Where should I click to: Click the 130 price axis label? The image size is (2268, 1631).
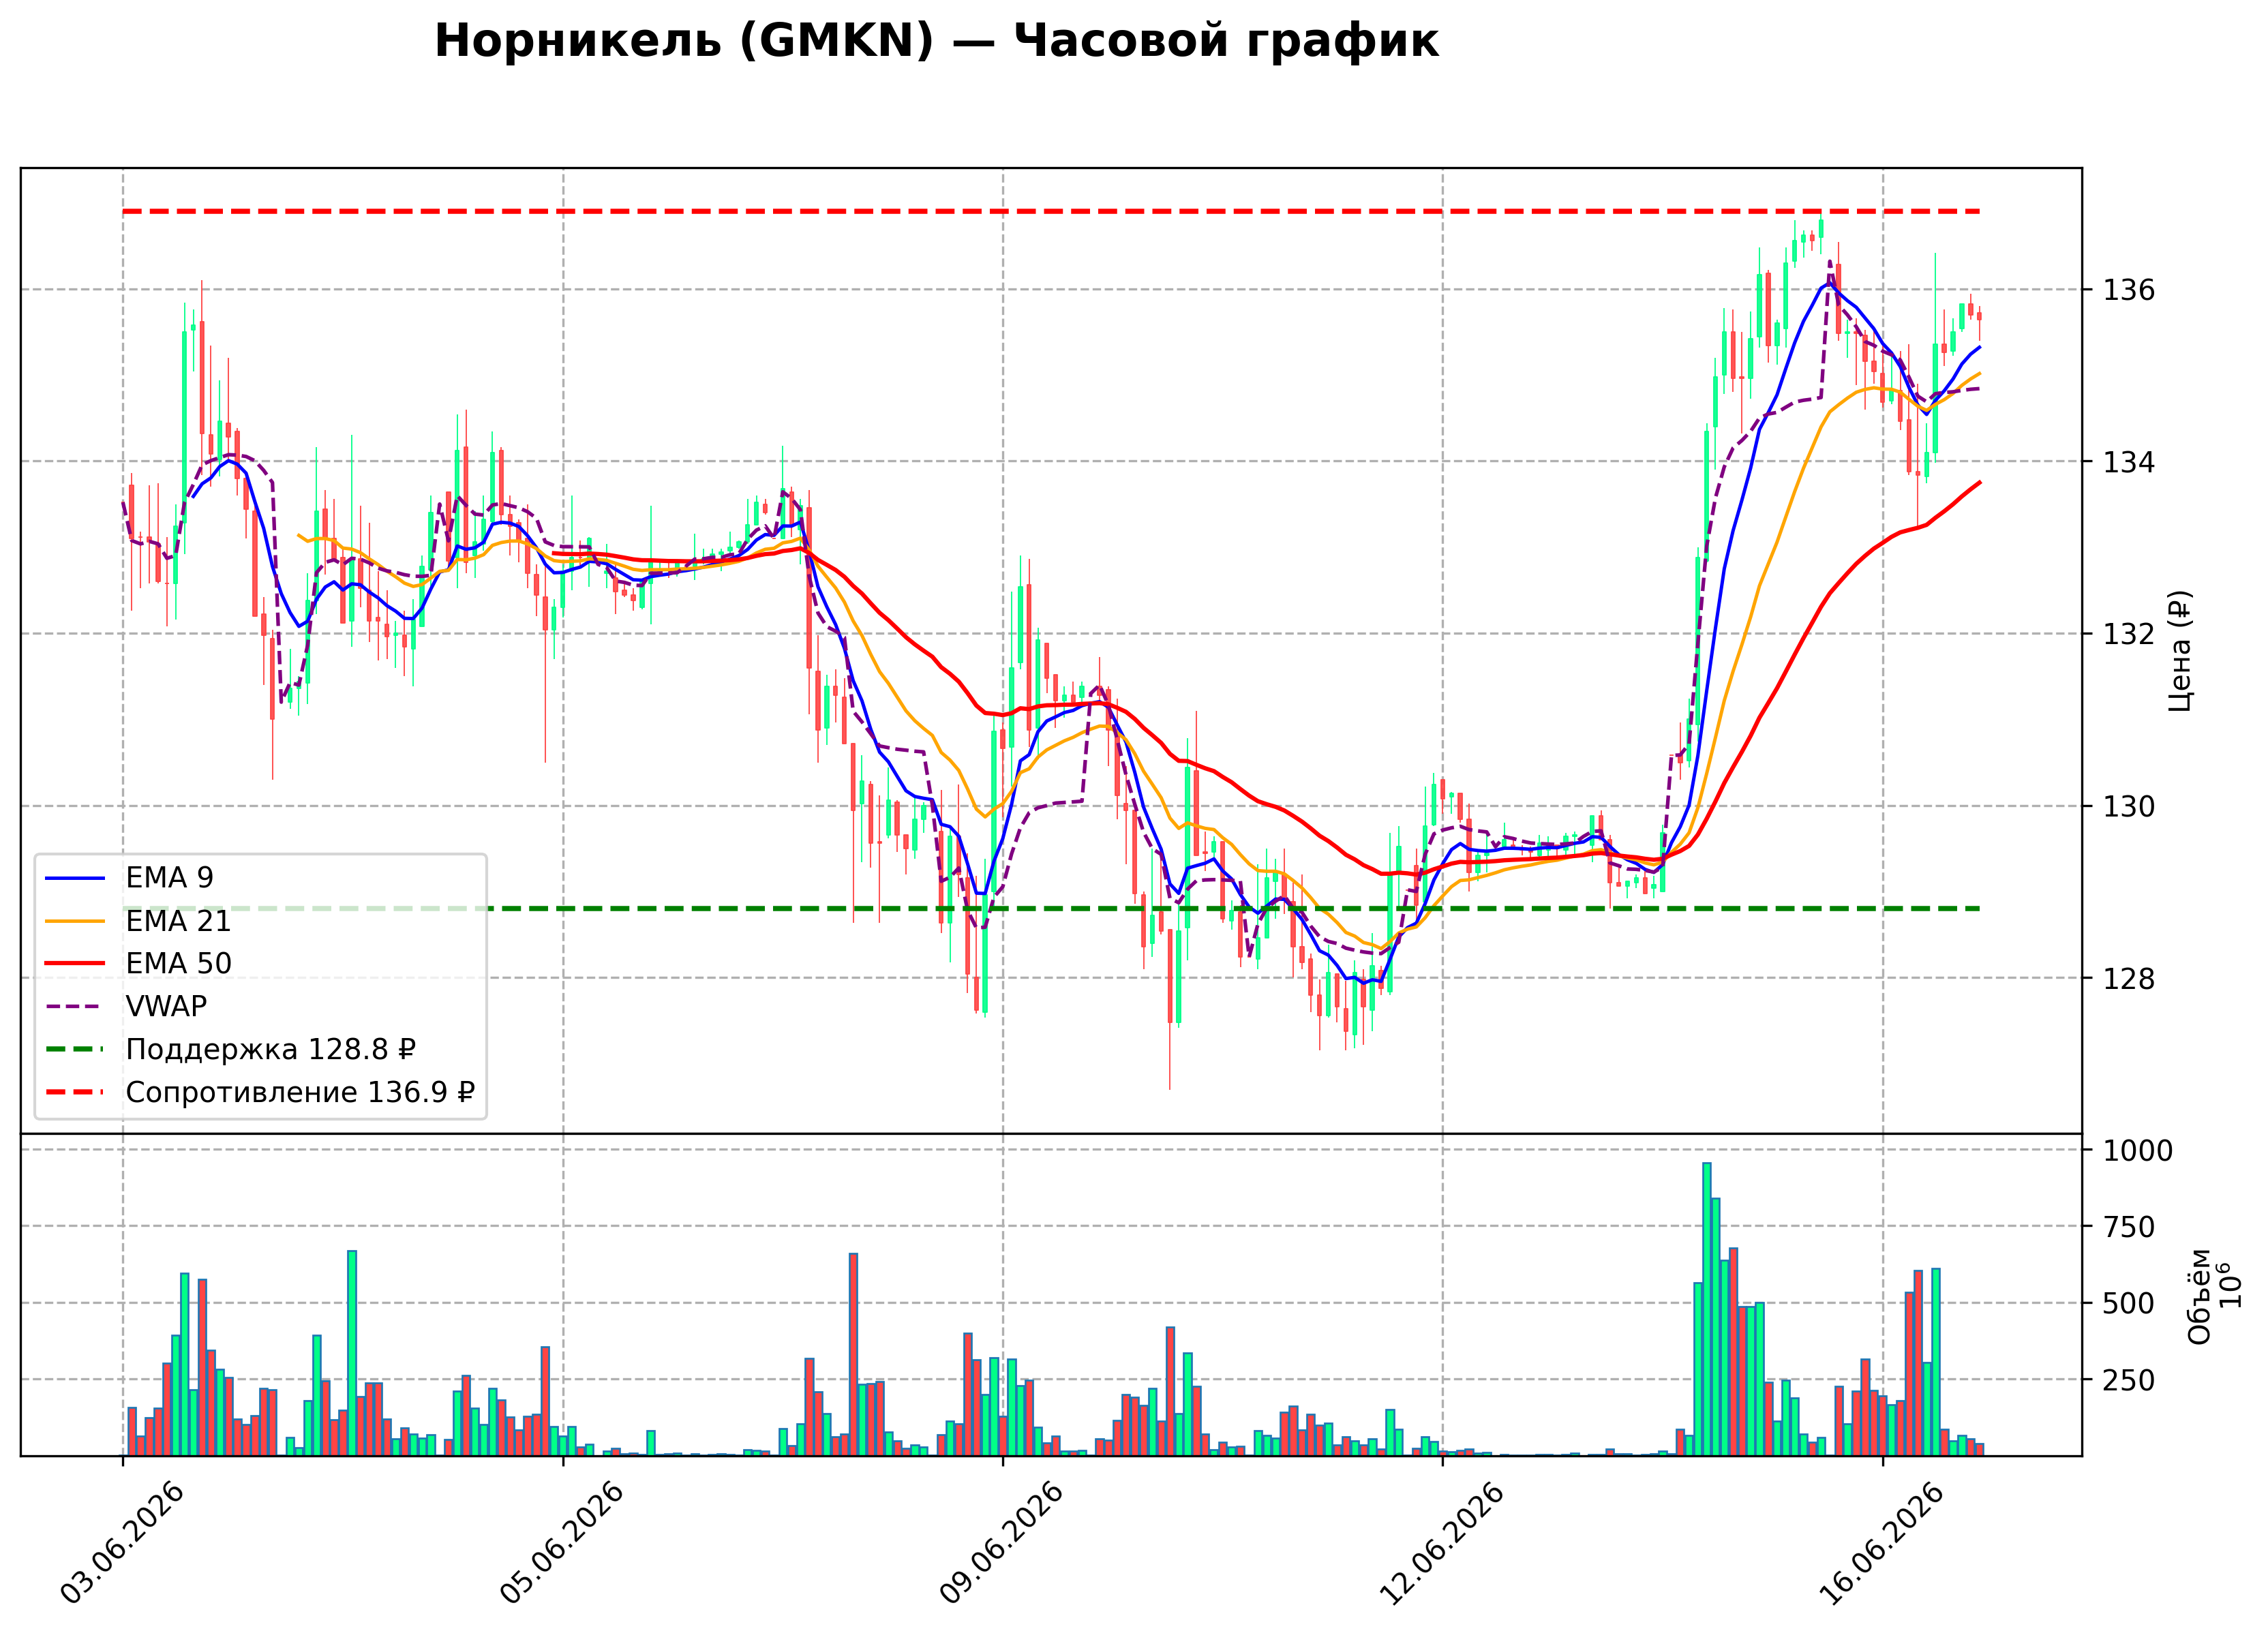2128,806
